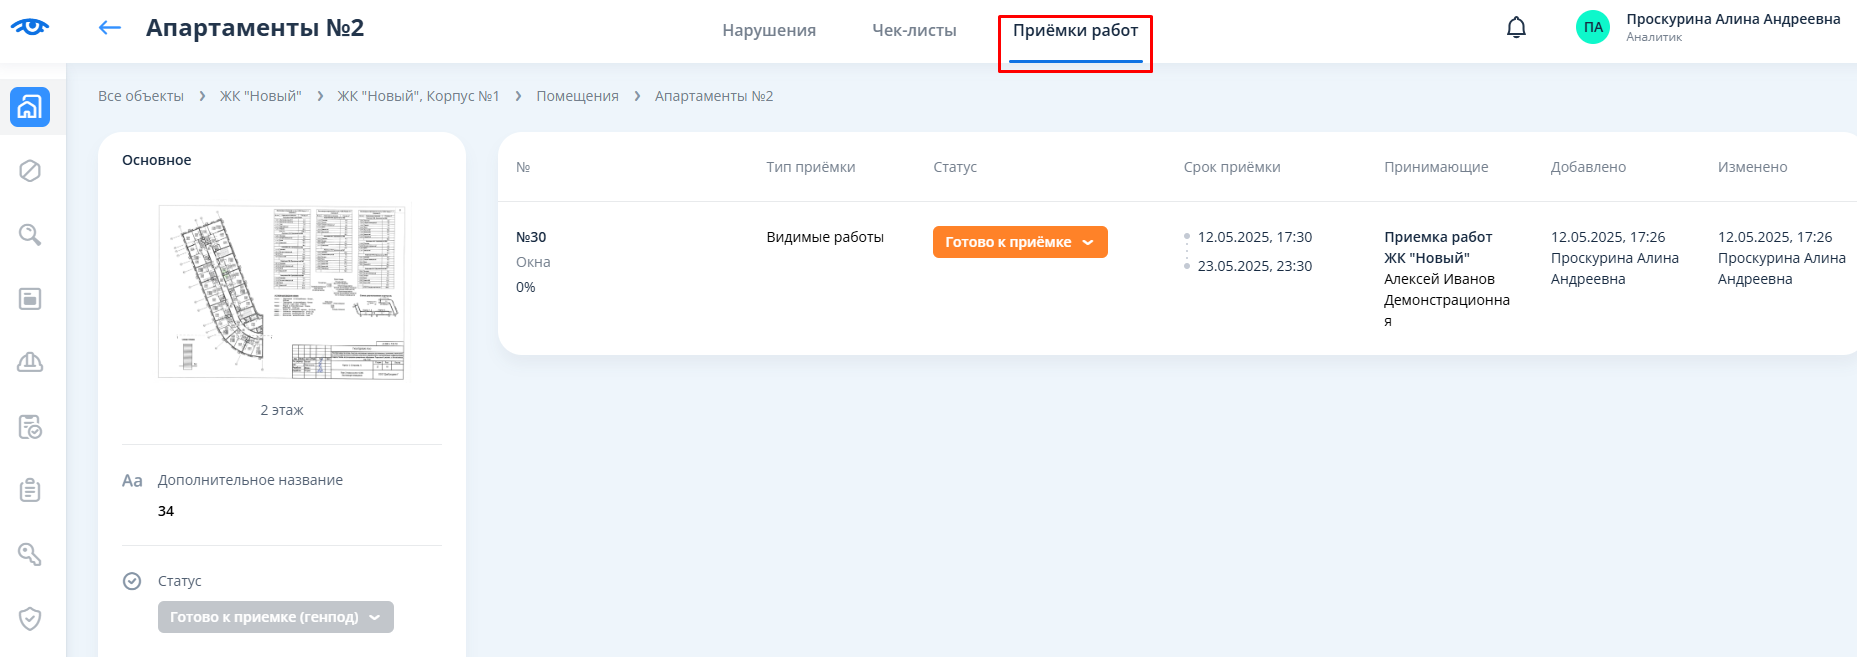The height and width of the screenshot is (657, 1857).
Task: Click the hard hat icon in sidebar
Action: tap(30, 362)
